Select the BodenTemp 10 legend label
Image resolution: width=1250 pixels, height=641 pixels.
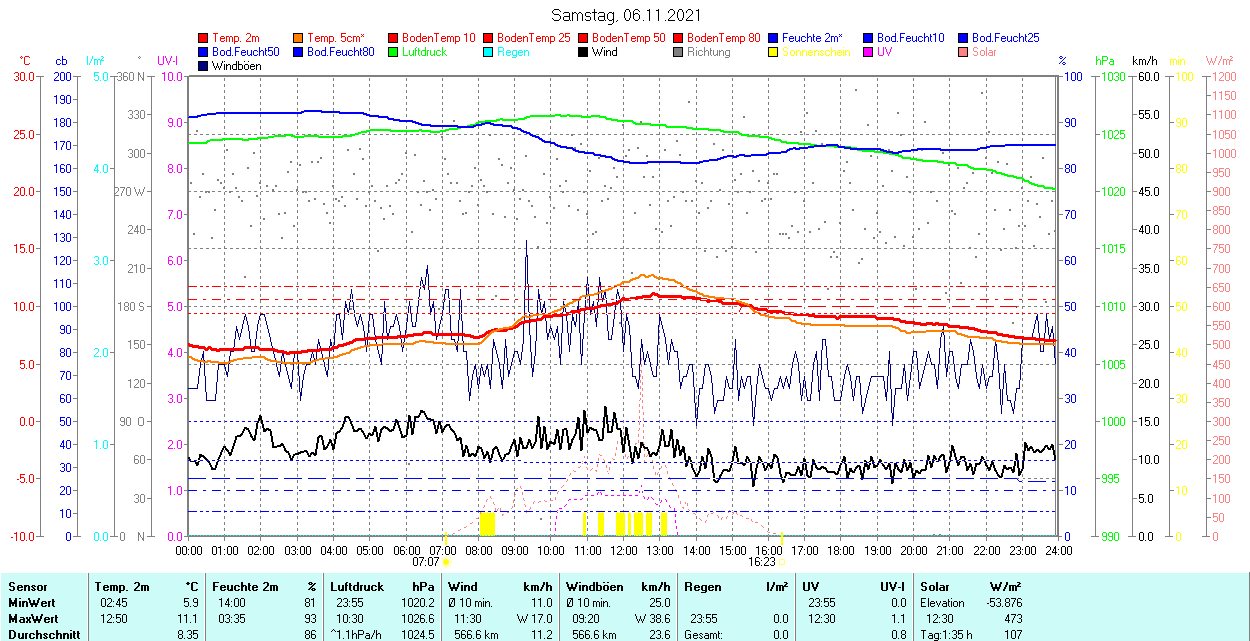[x=438, y=38]
